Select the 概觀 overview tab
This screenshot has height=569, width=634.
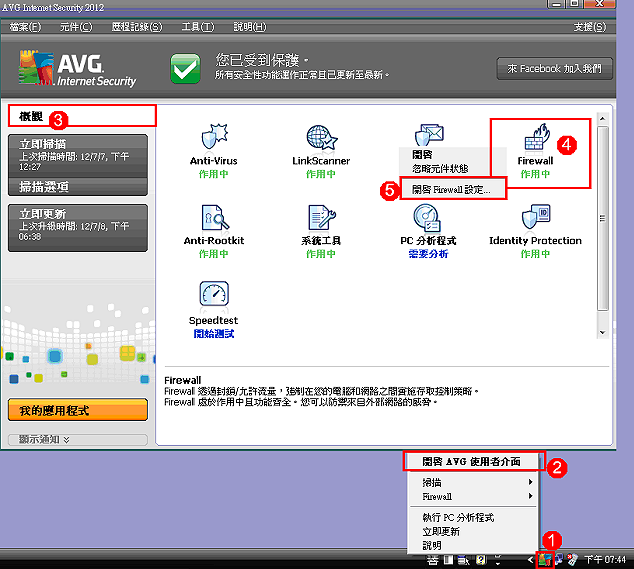(x=82, y=116)
